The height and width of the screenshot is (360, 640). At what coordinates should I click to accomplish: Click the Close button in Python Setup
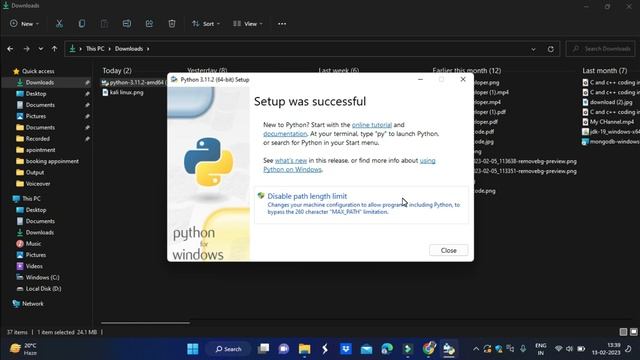pyautogui.click(x=449, y=250)
